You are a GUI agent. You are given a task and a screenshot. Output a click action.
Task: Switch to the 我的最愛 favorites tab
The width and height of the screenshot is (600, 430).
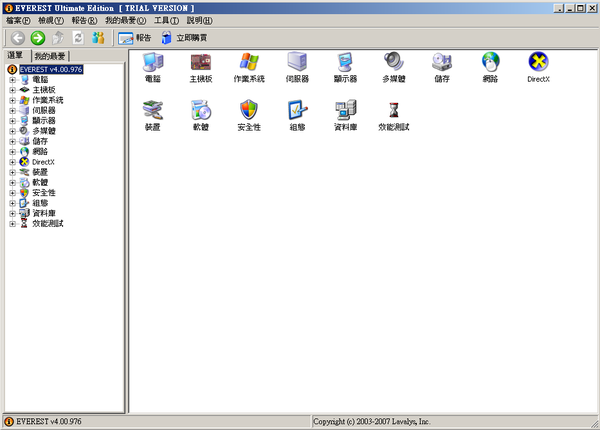(x=50, y=56)
